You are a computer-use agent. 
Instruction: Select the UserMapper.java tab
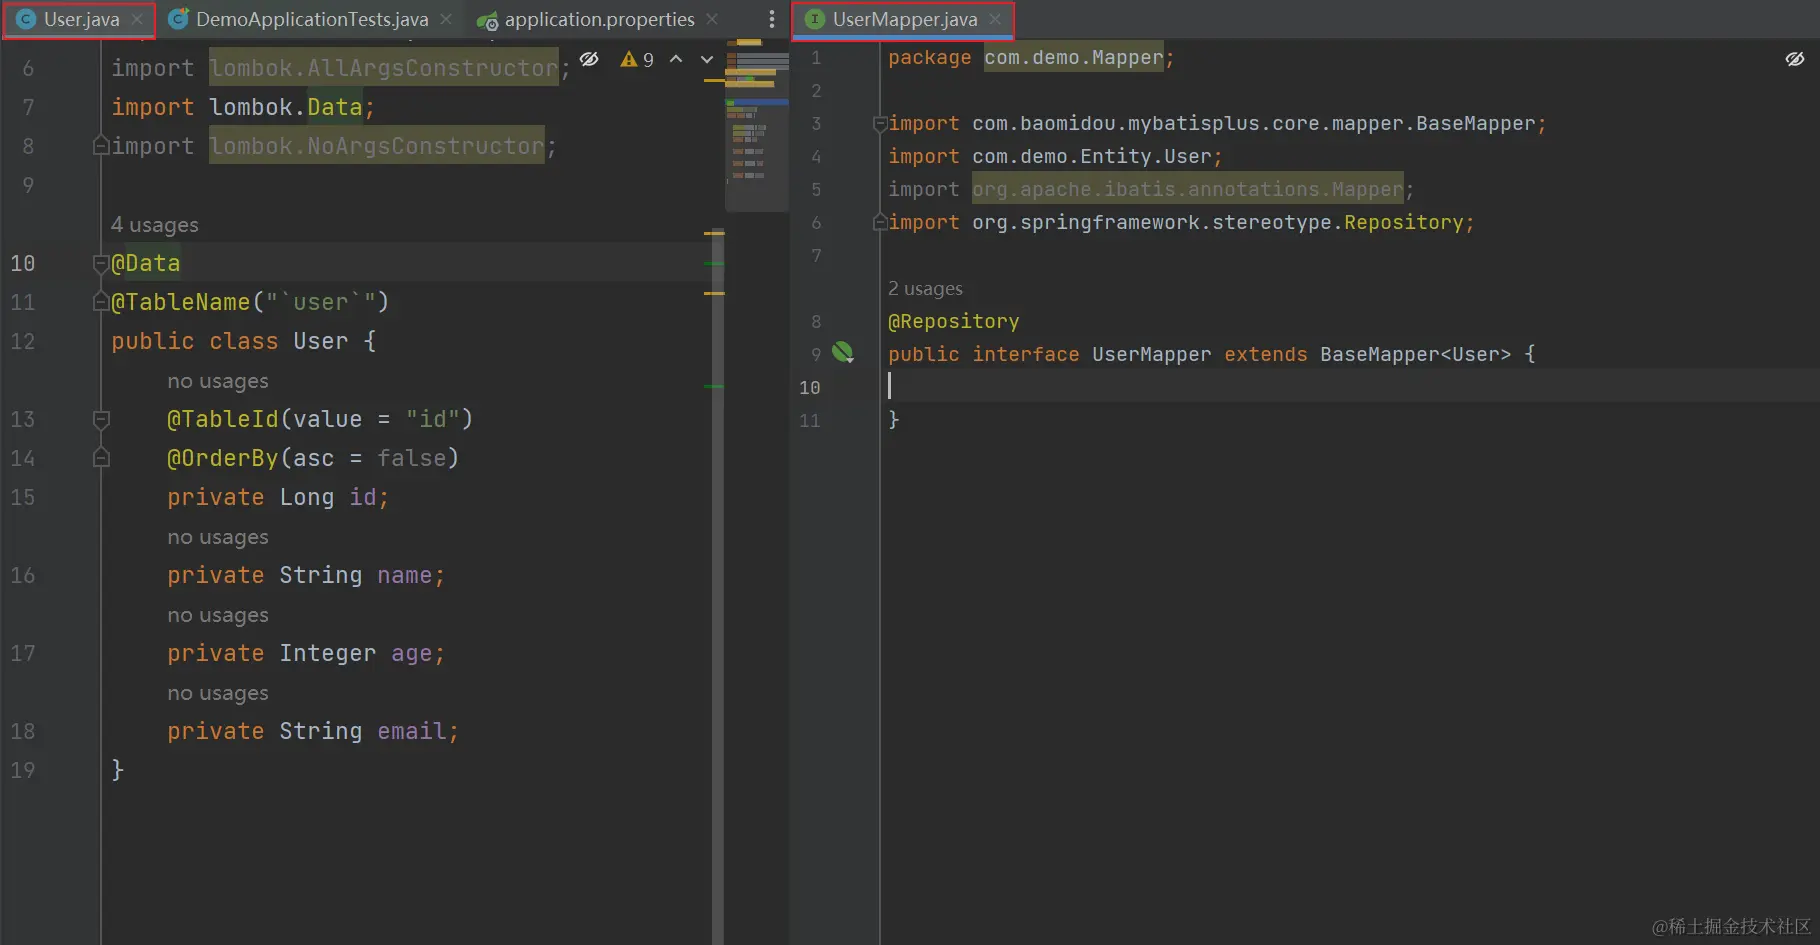(x=903, y=19)
